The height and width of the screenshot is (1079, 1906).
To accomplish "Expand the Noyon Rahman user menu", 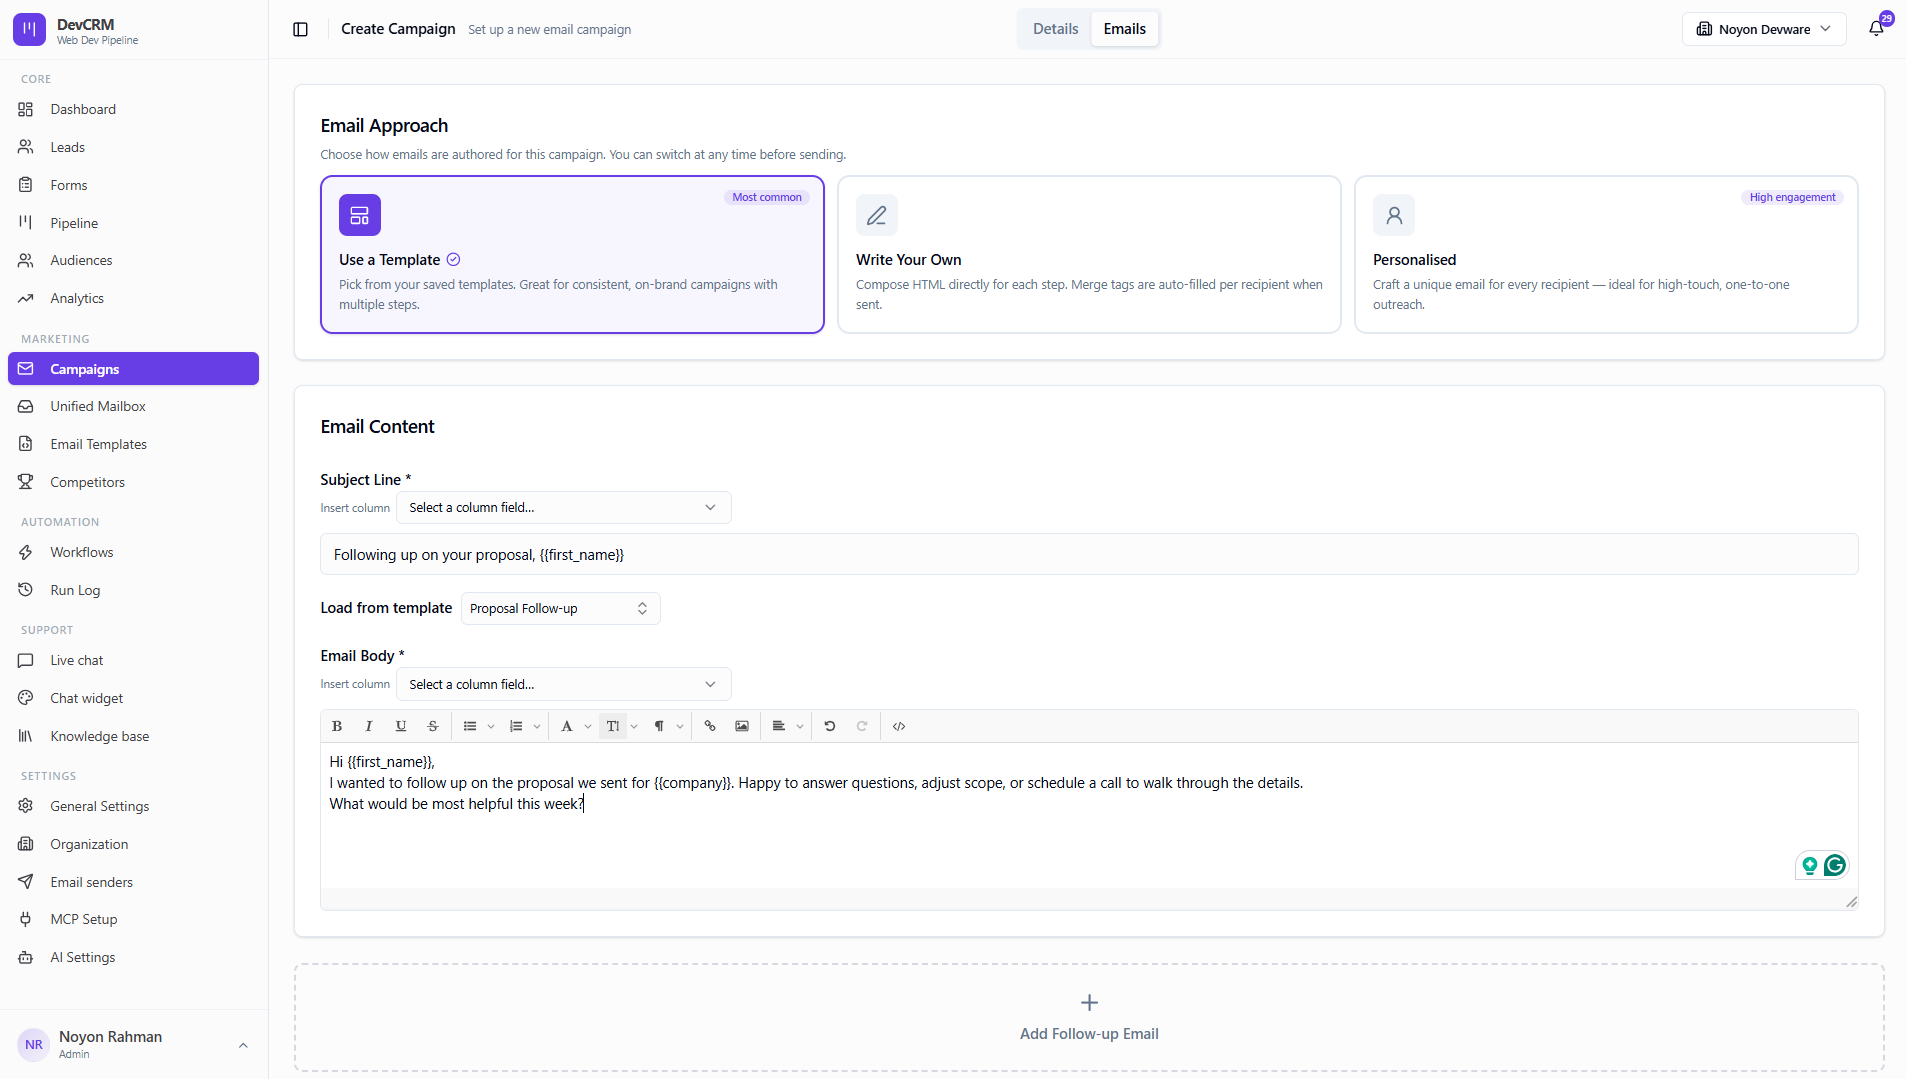I will pyautogui.click(x=133, y=1044).
